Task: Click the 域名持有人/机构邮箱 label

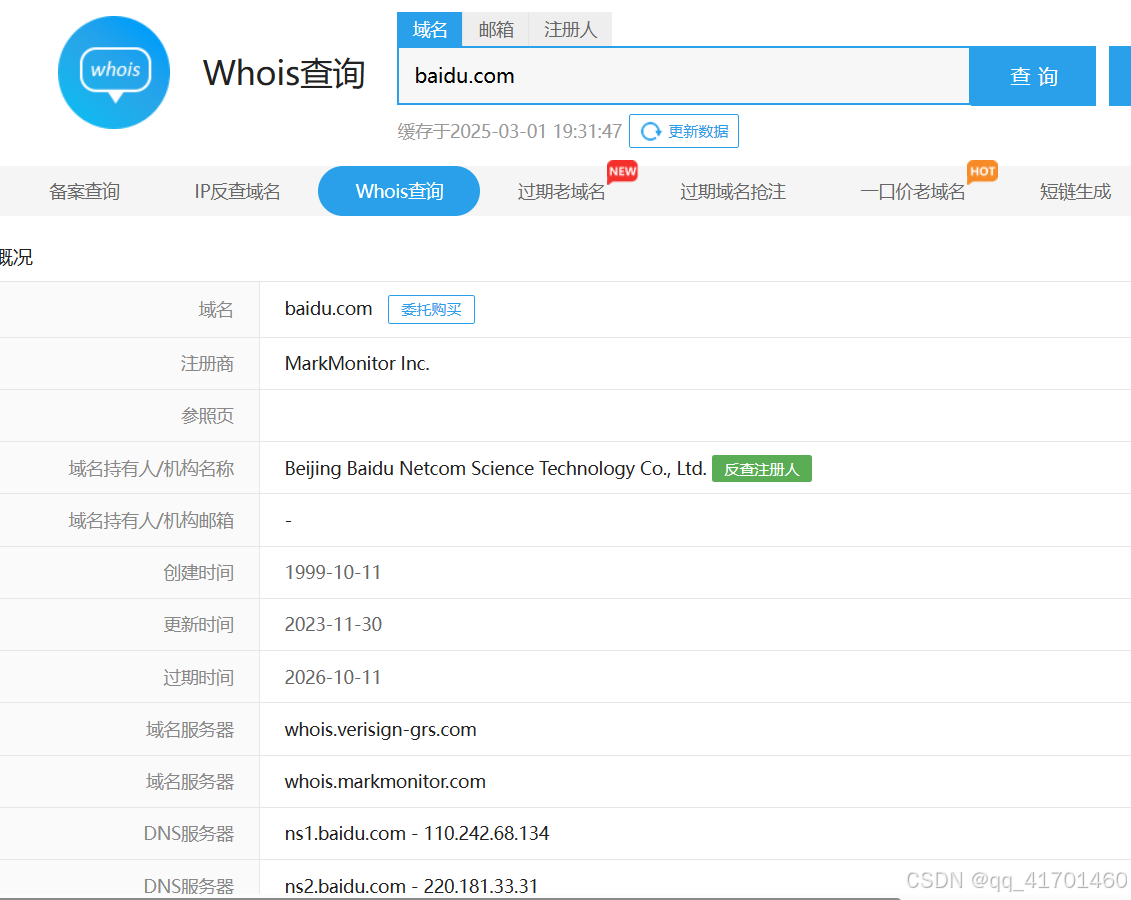Action: (151, 521)
